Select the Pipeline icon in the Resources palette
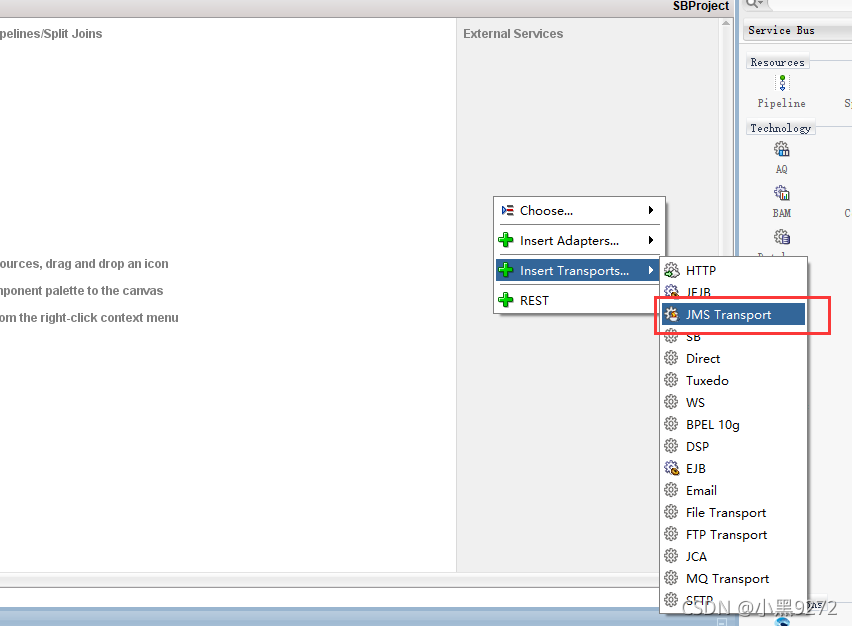Image resolution: width=852 pixels, height=626 pixels. coord(782,83)
